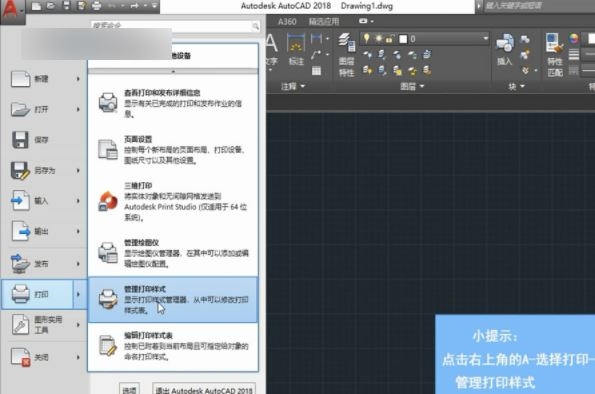Screen dimensions: 595x394
Task: Select 保存 (Save) in the application menu
Action: pyautogui.click(x=43, y=140)
